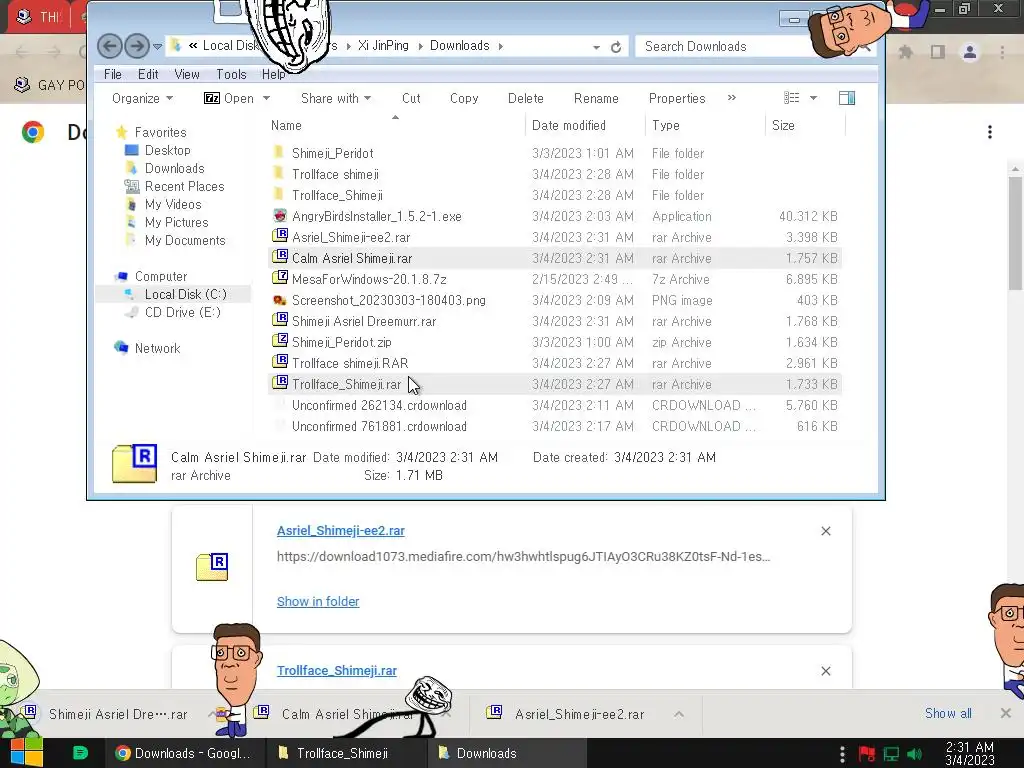This screenshot has width=1024, height=768.
Task: Click Delete in the toolbar
Action: click(x=526, y=99)
